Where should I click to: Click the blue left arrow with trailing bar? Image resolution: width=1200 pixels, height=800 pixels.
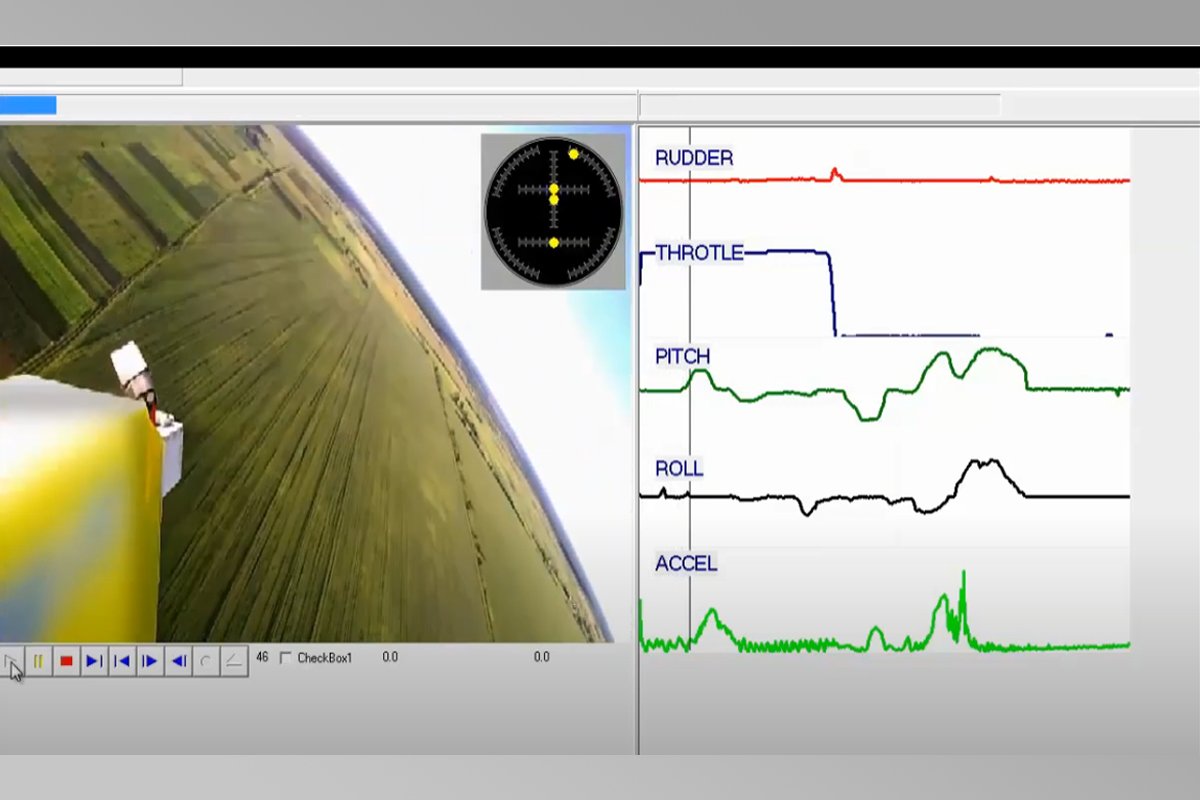point(178,661)
